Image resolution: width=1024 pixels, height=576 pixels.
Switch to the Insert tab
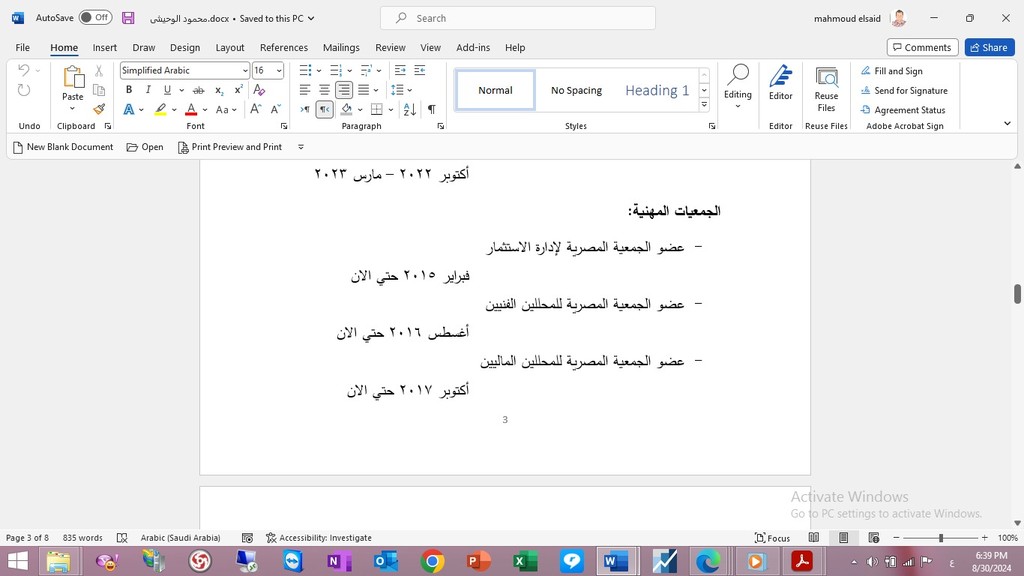point(104,48)
